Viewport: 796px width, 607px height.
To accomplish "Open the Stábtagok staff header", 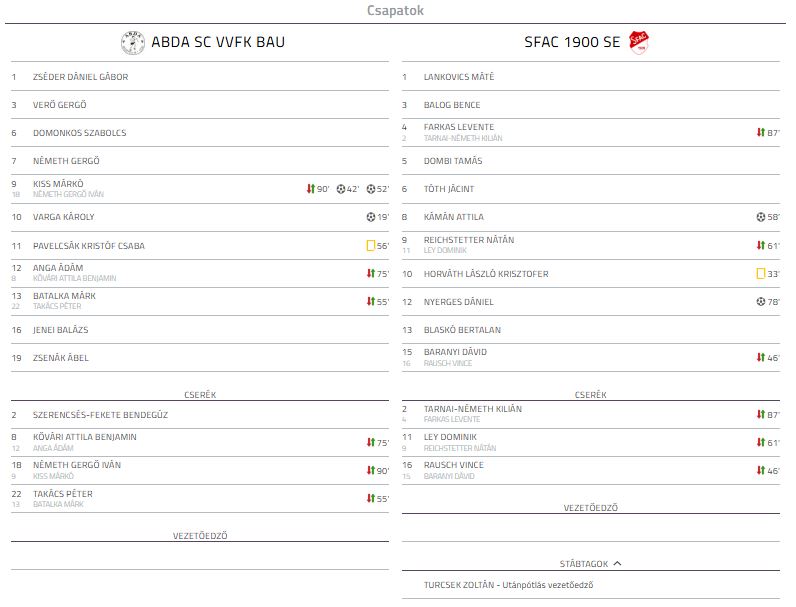I will click(x=584, y=564).
